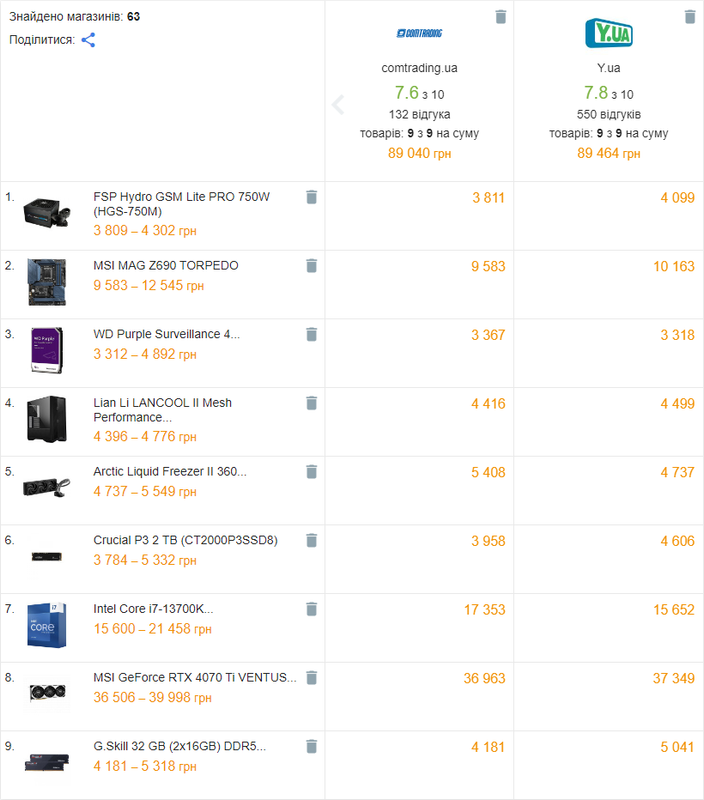Screen dimensions: 704x800
Task: Delete WD Purple Surveillance item
Action: (x=312, y=334)
